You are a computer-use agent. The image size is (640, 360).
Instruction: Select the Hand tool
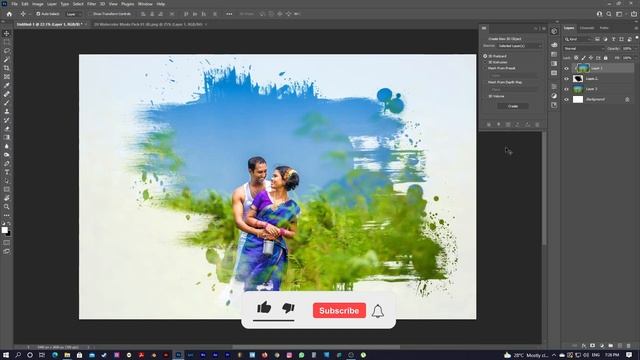tap(7, 198)
